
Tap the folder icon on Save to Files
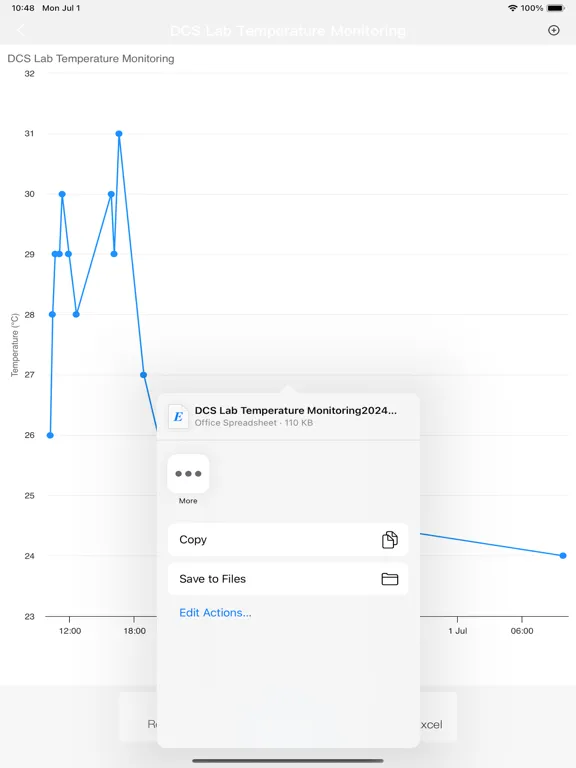[390, 579]
